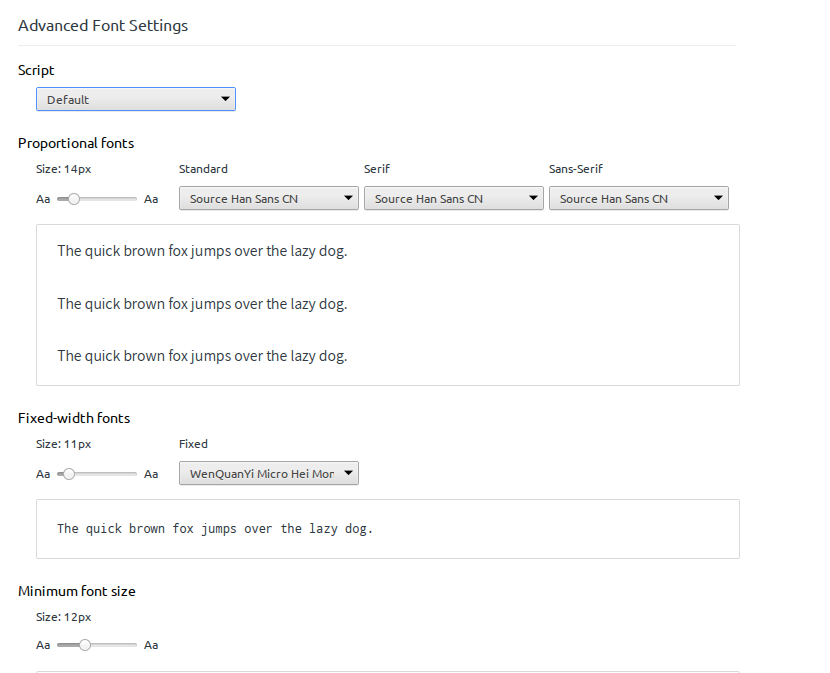Click the third proportional preview sentence
The width and height of the screenshot is (830, 673).
pyautogui.click(x=202, y=355)
